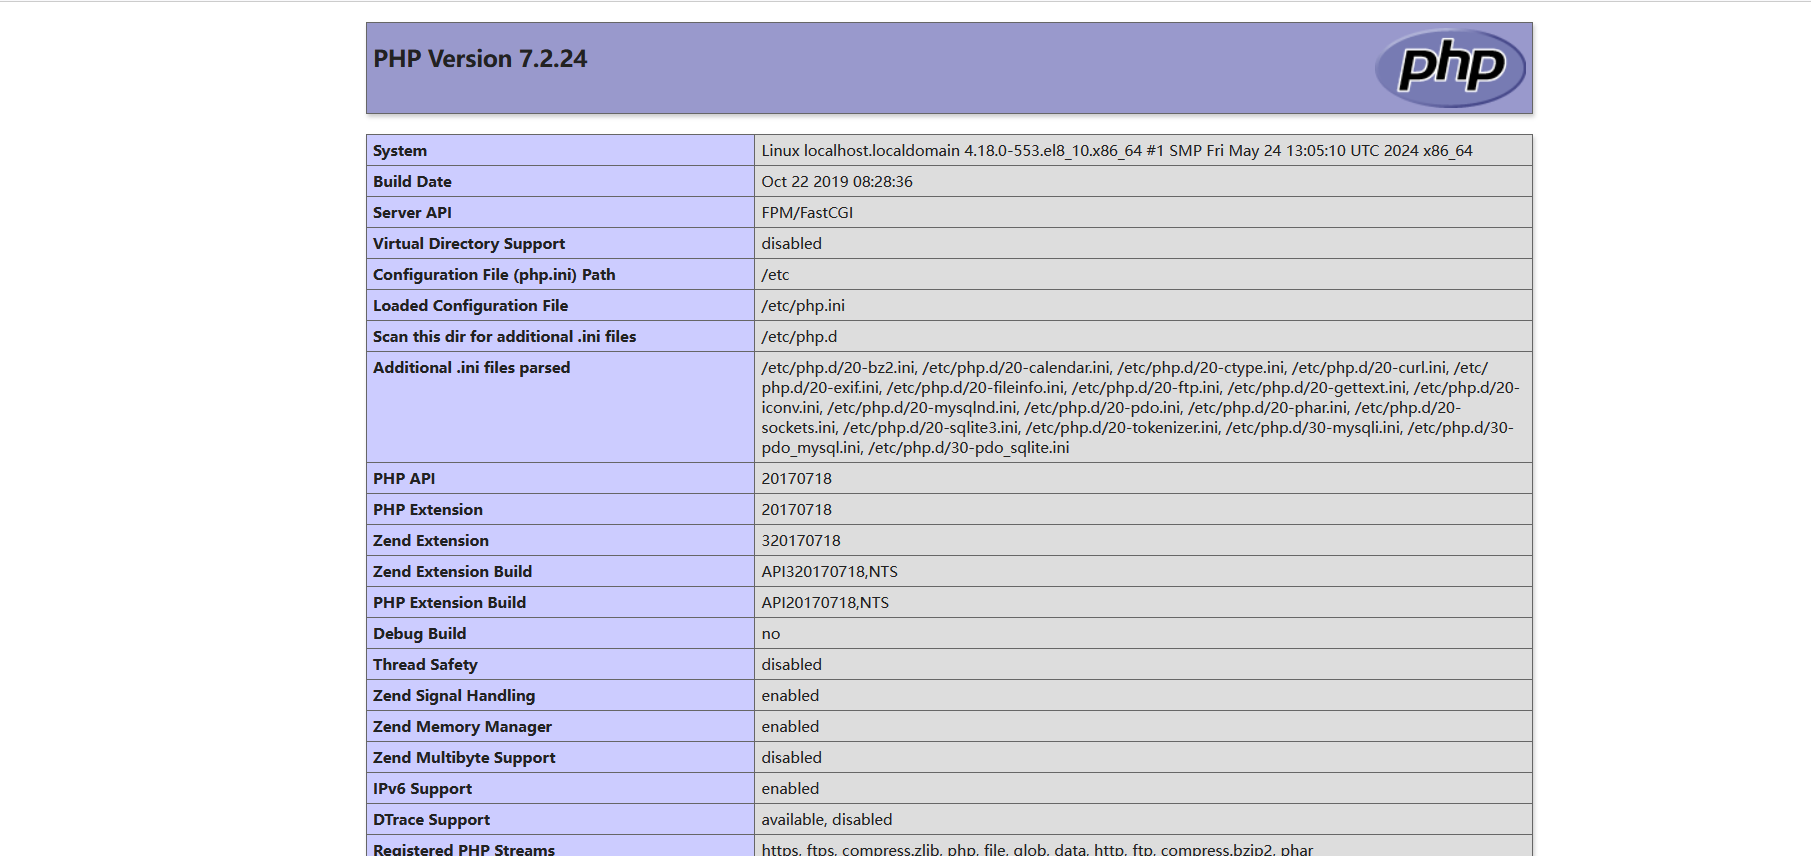
Task: Click 'API20170718,NTS' value
Action: tap(825, 603)
